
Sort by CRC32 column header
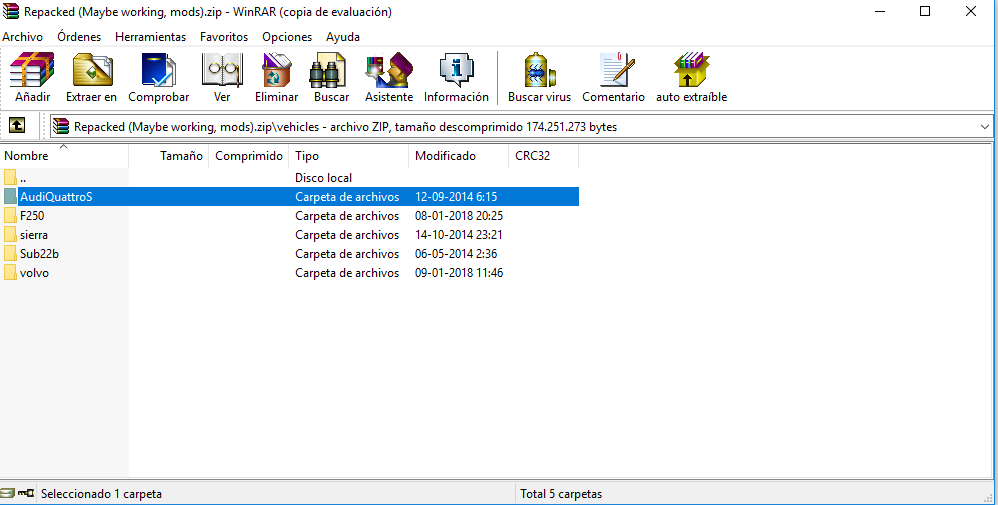544,156
